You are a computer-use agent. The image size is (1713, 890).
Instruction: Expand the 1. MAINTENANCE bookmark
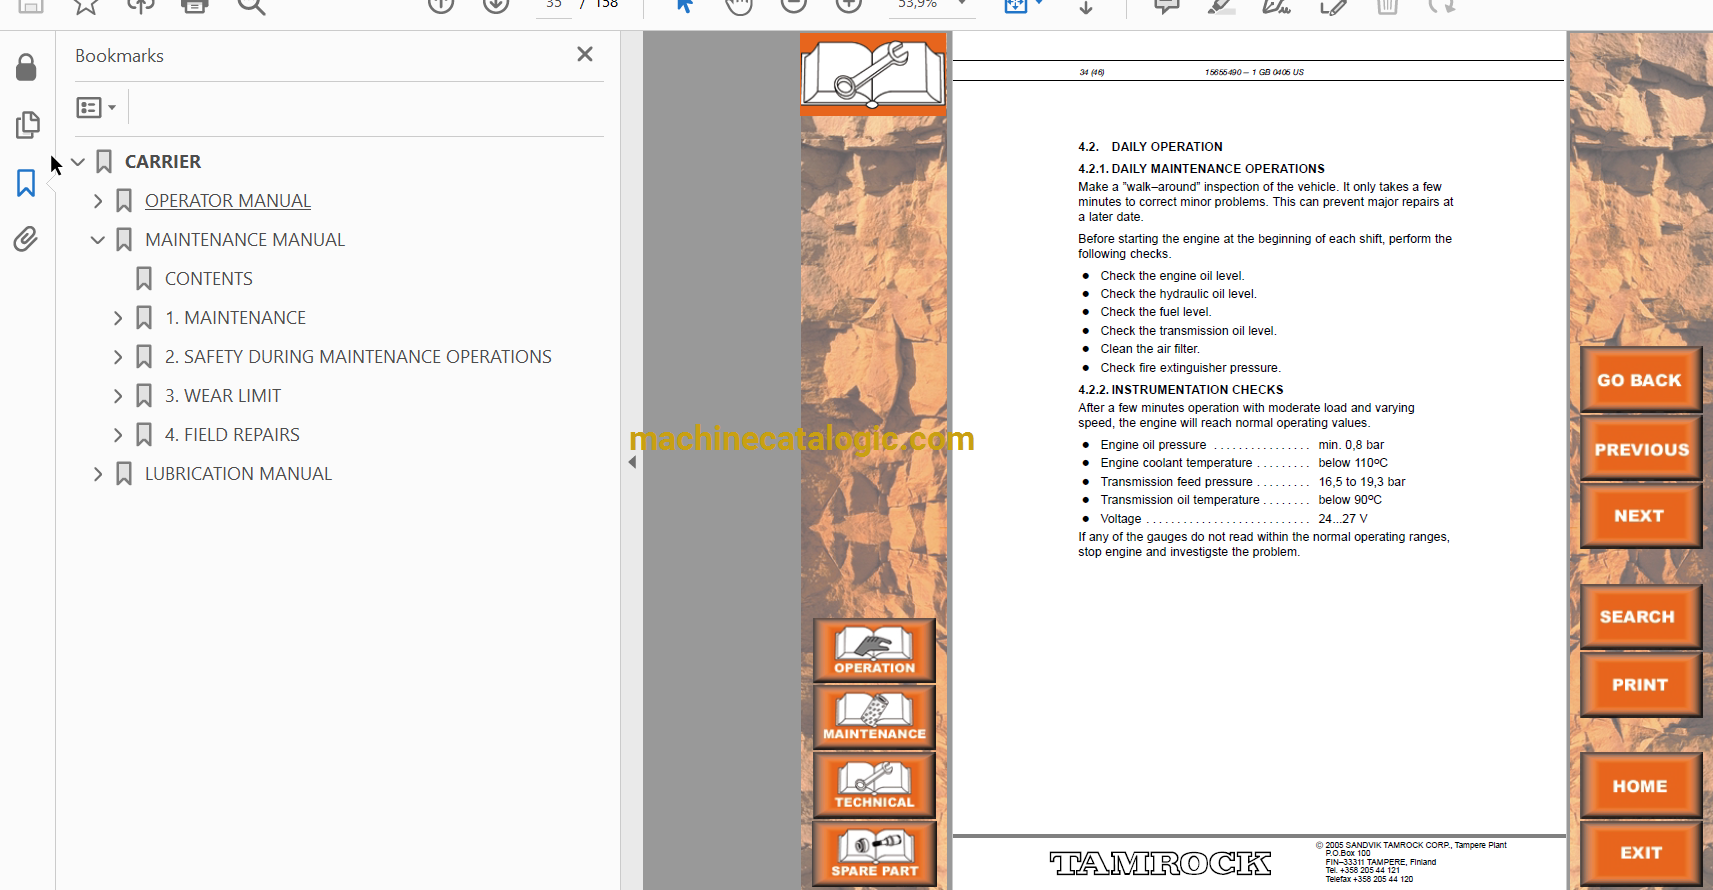(118, 318)
